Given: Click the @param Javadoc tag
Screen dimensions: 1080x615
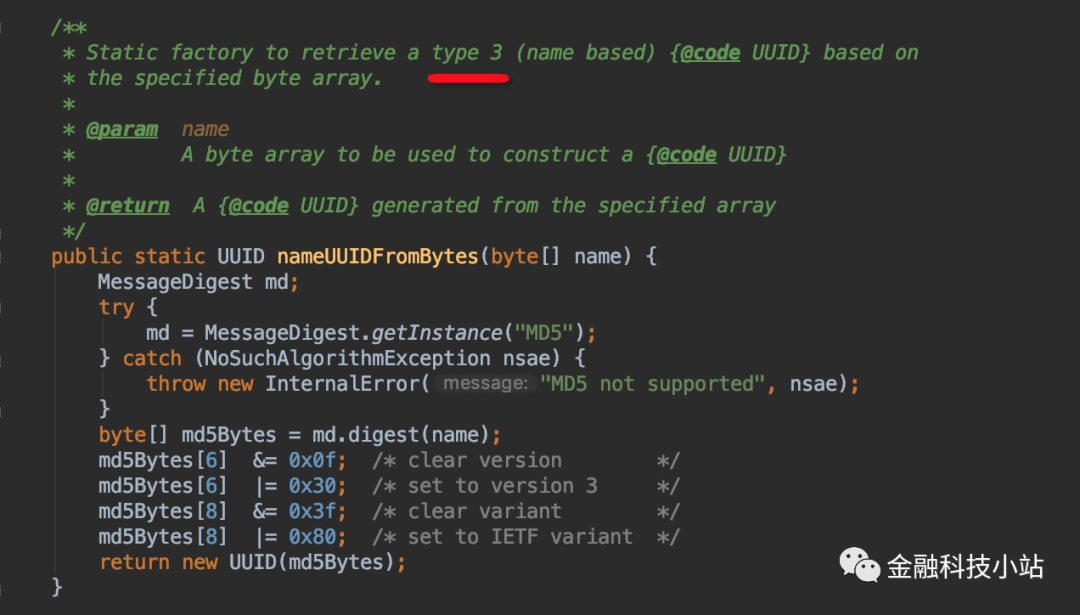Looking at the screenshot, I should [x=122, y=129].
